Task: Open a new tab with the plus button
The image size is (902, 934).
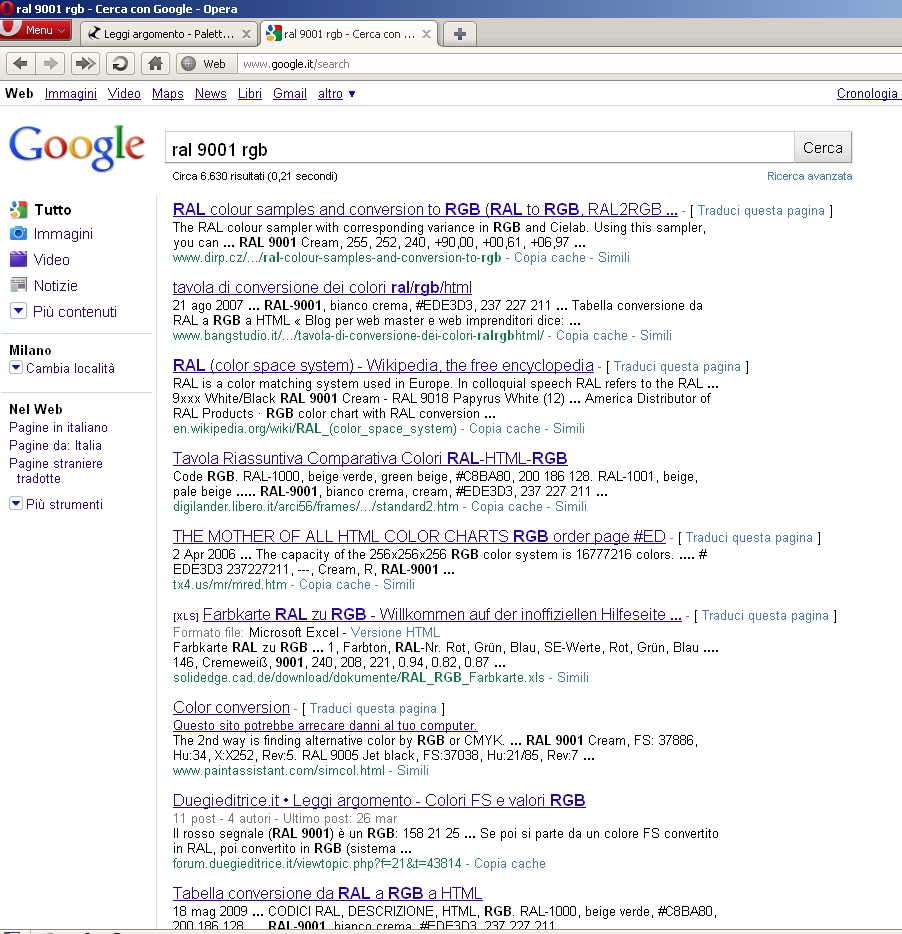Action: coord(459,34)
